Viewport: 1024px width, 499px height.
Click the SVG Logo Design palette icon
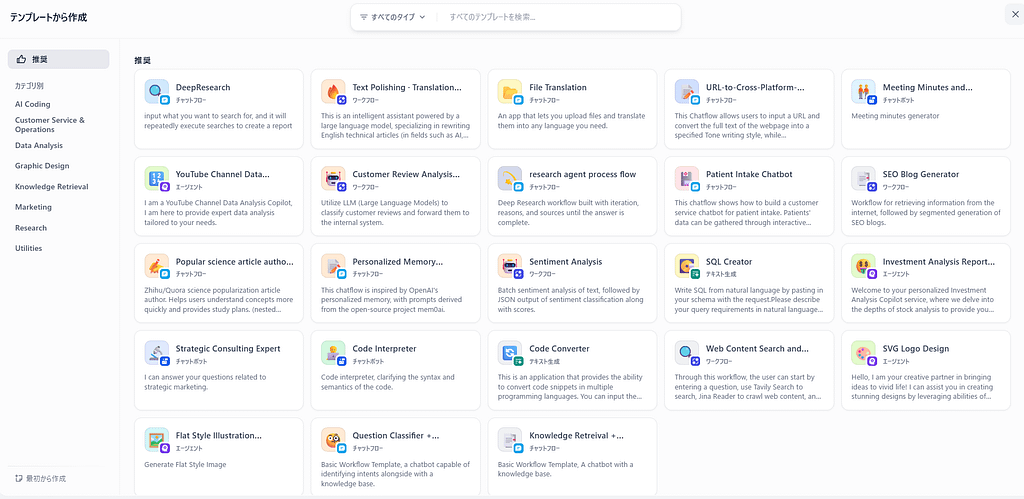tap(864, 353)
